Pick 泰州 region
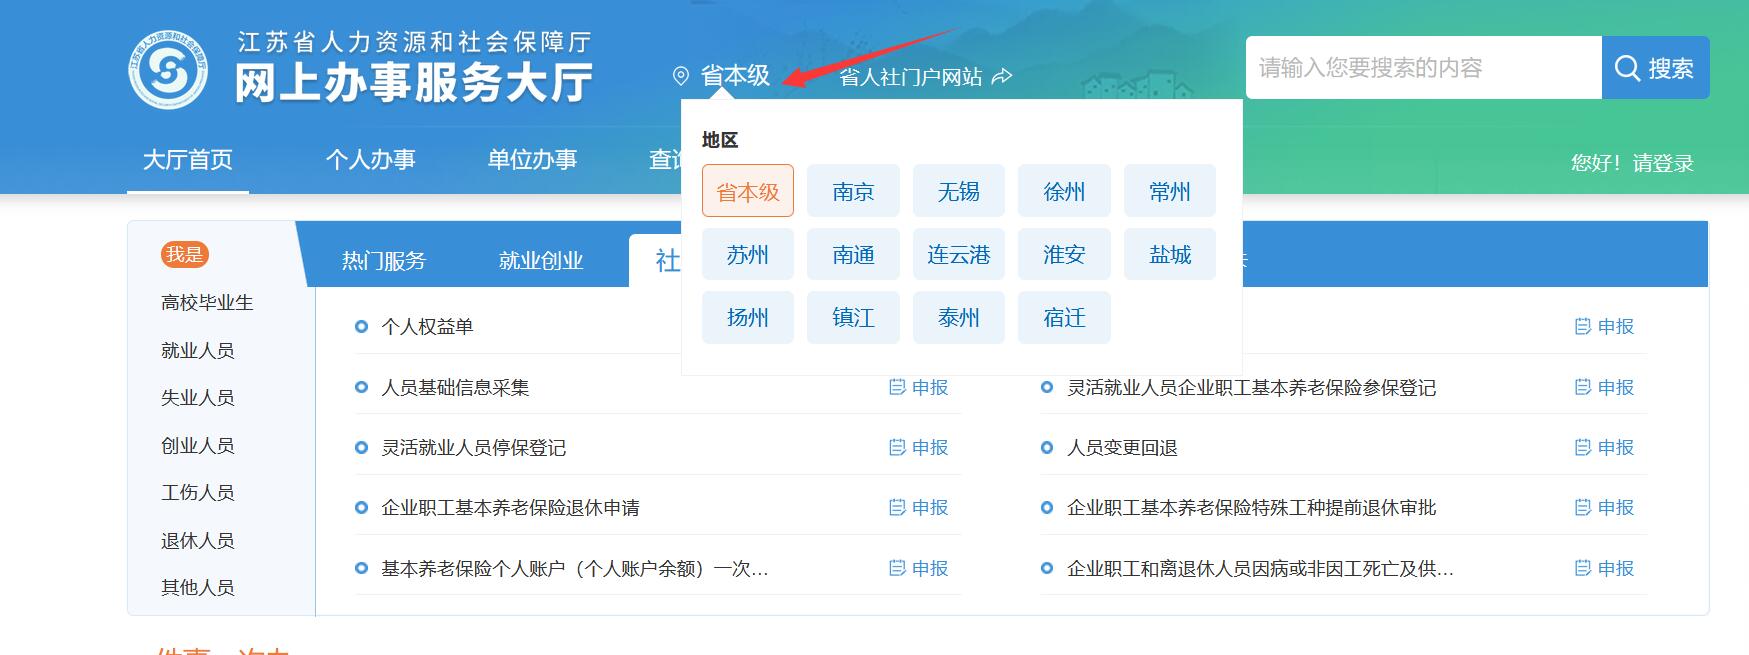Image resolution: width=1749 pixels, height=655 pixels. coord(959,317)
